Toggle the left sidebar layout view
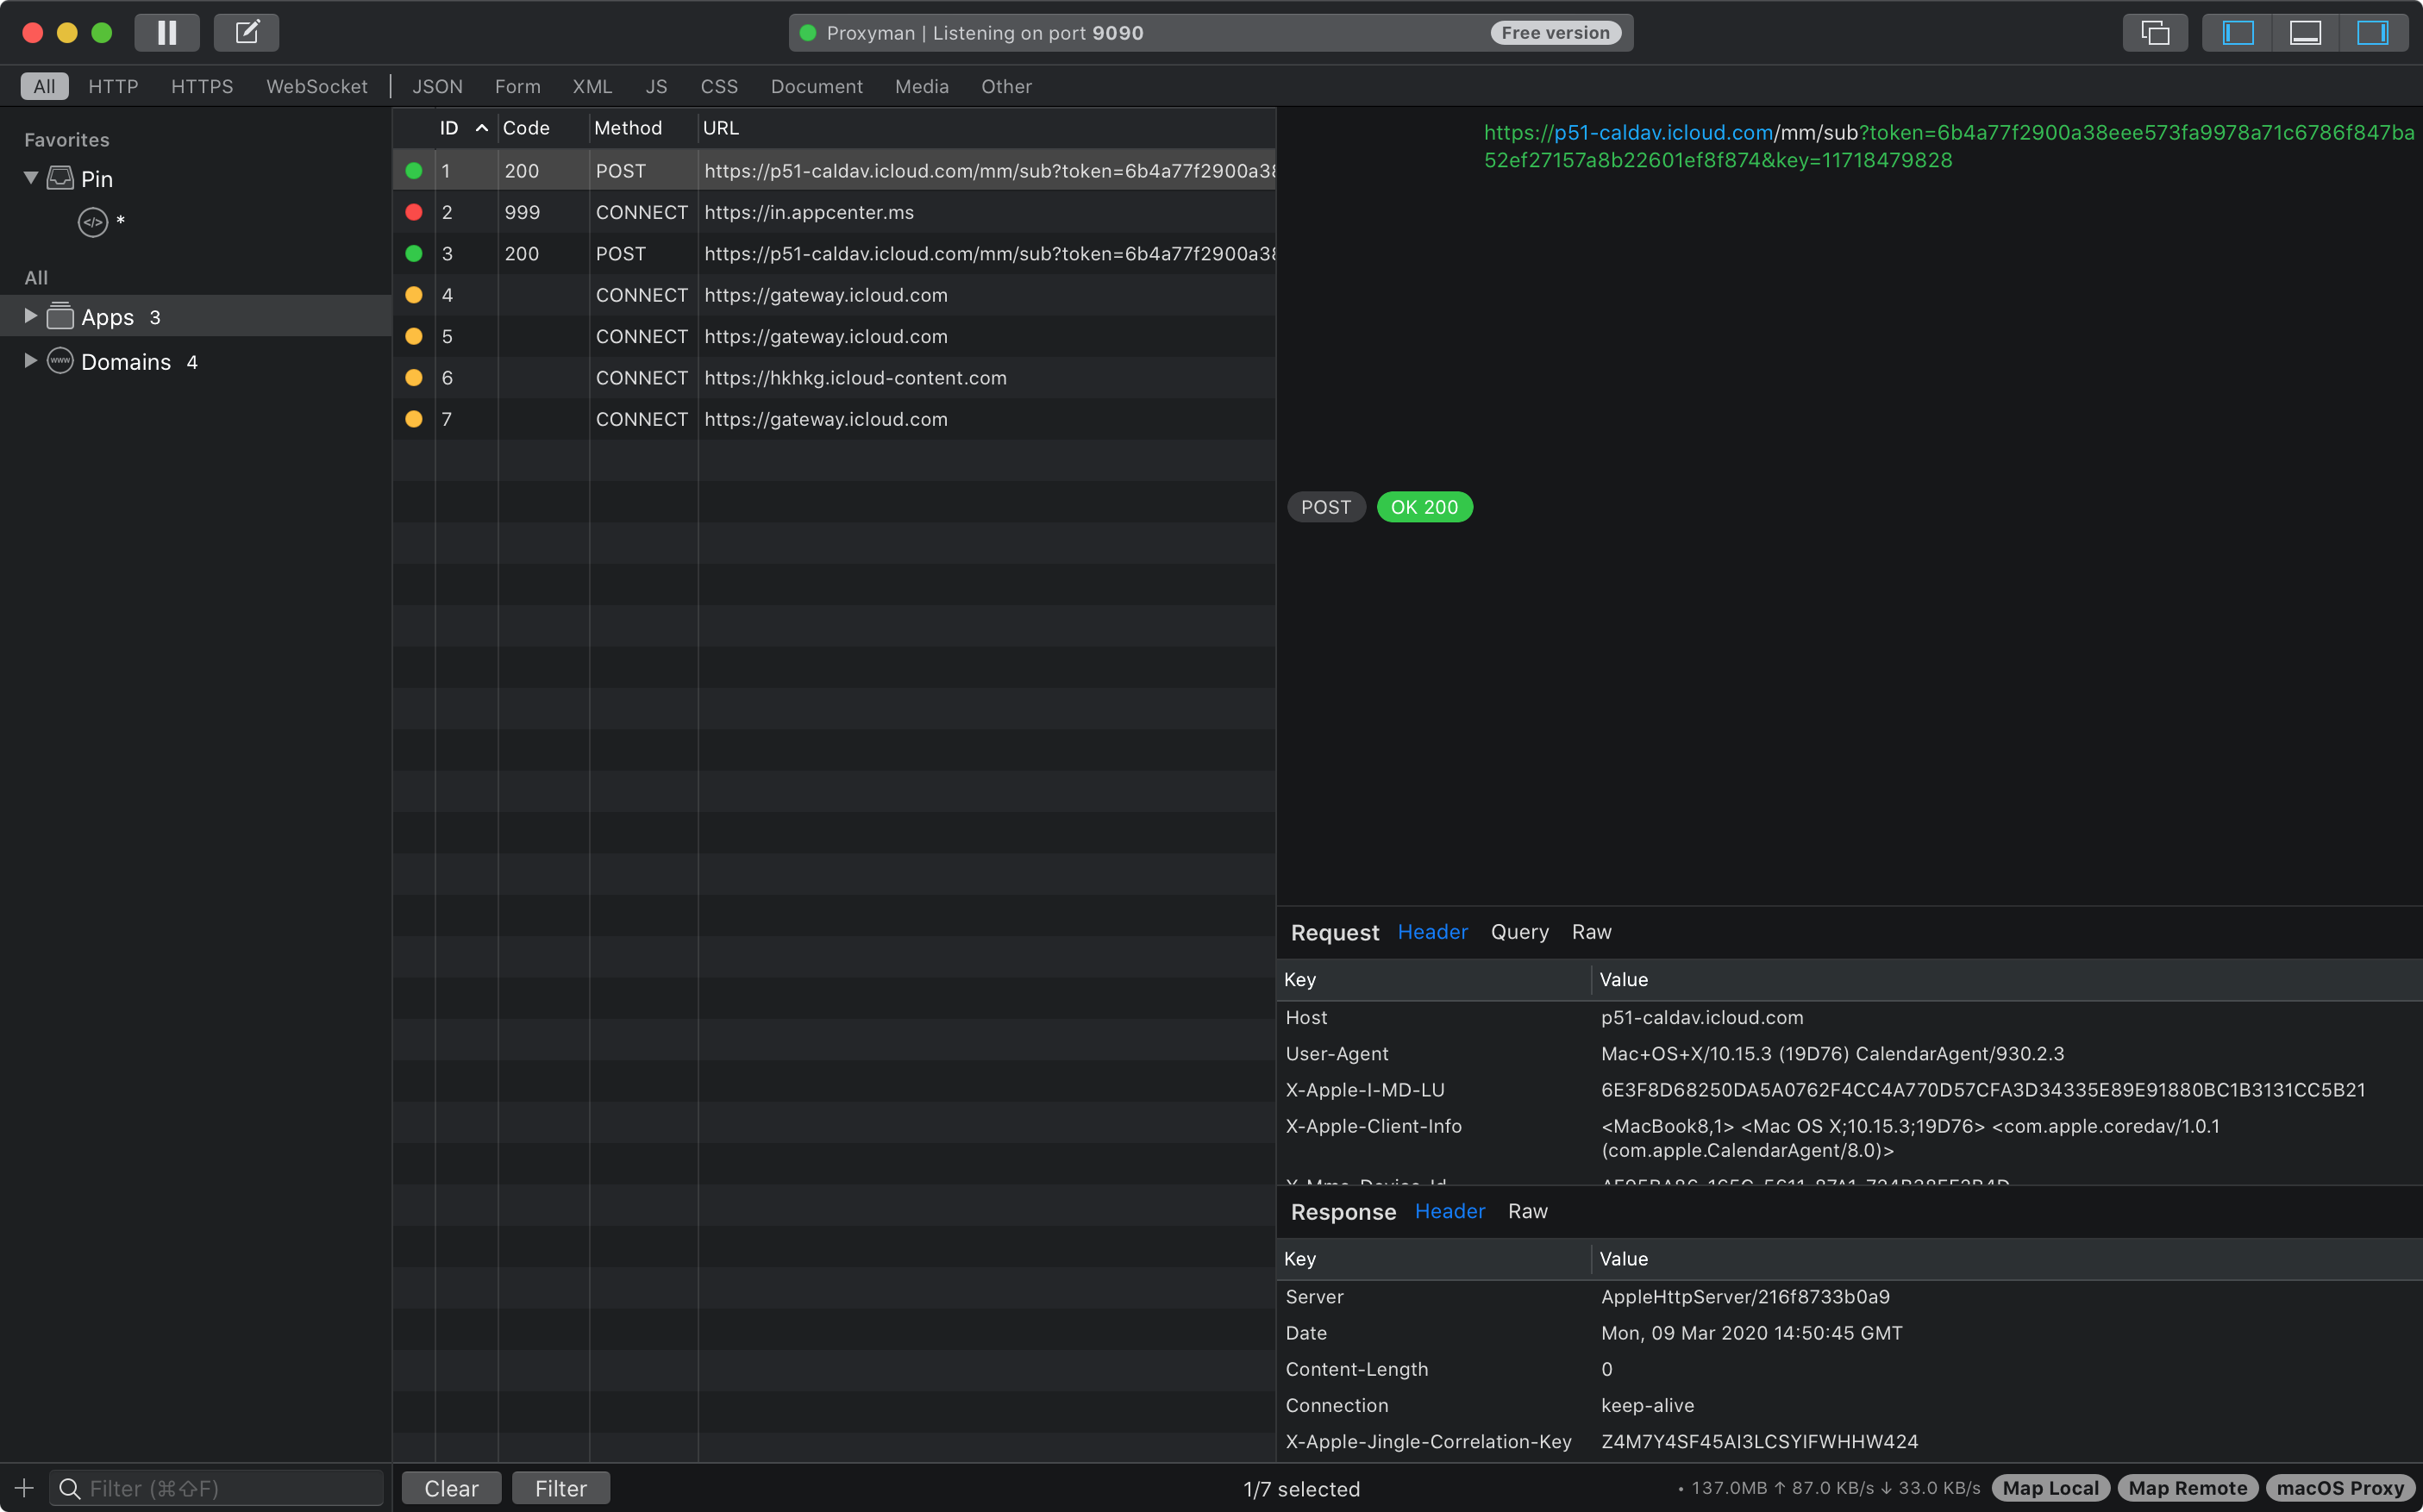Screen dimensions: 2423x1512 [2237, 32]
